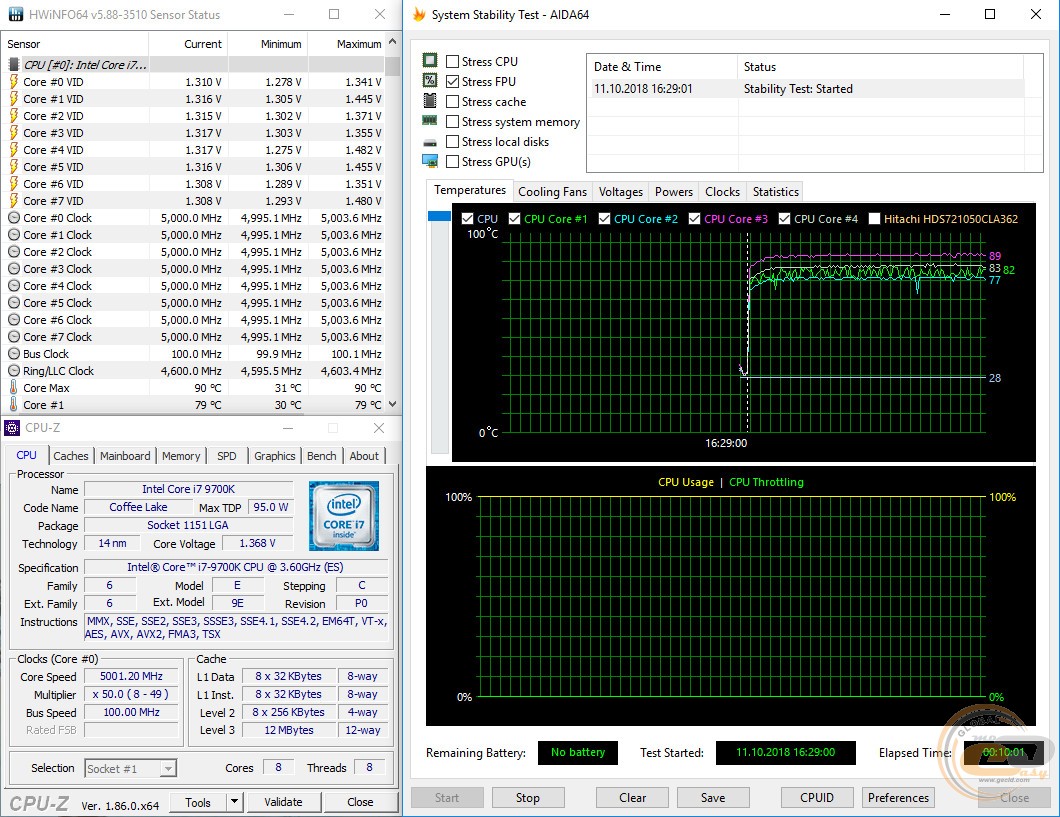
Task: Uncheck the Stress FPU checkbox
Action: pyautogui.click(x=452, y=82)
